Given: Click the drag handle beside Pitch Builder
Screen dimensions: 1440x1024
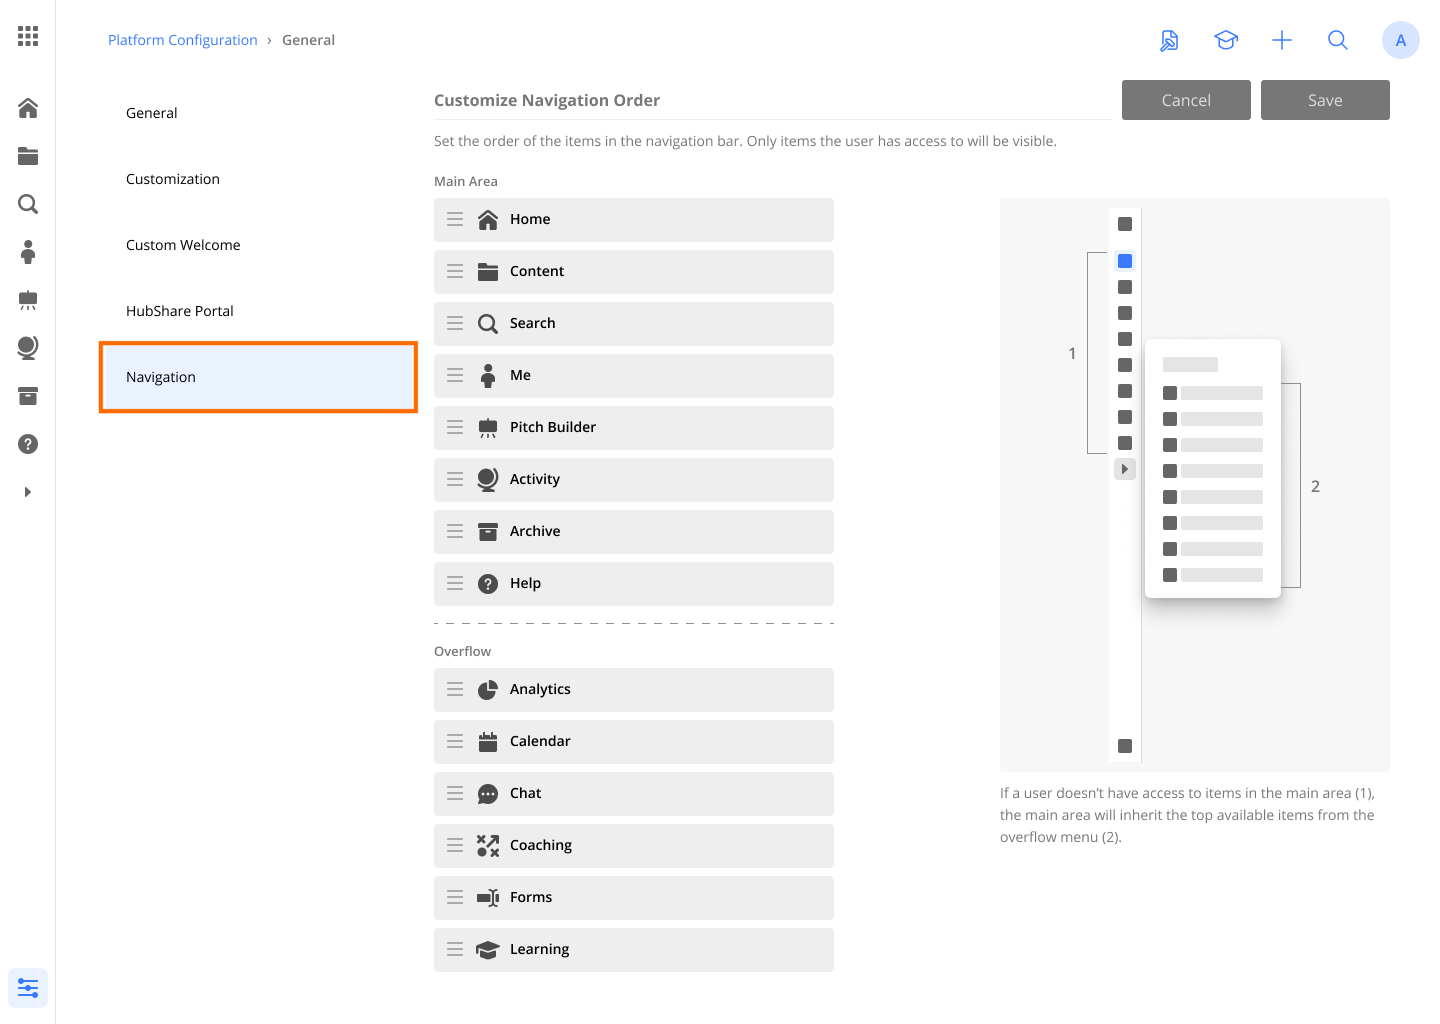Looking at the screenshot, I should [455, 427].
